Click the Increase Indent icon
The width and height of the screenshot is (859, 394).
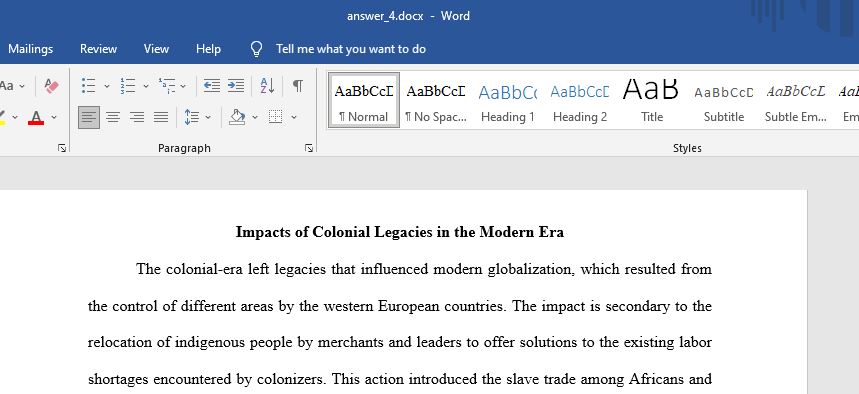236,85
